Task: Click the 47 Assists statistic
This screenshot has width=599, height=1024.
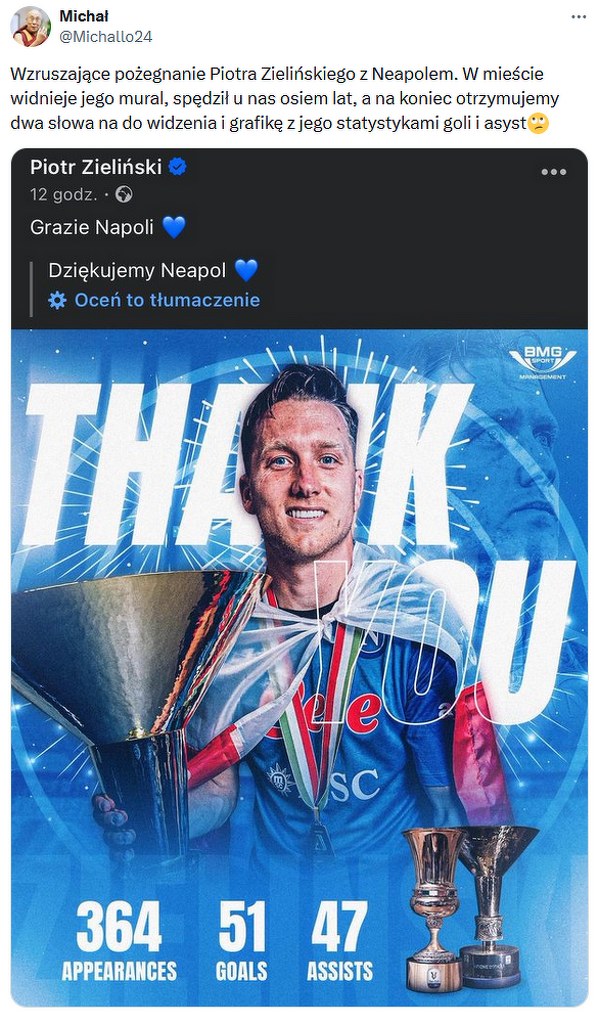Action: (x=340, y=941)
